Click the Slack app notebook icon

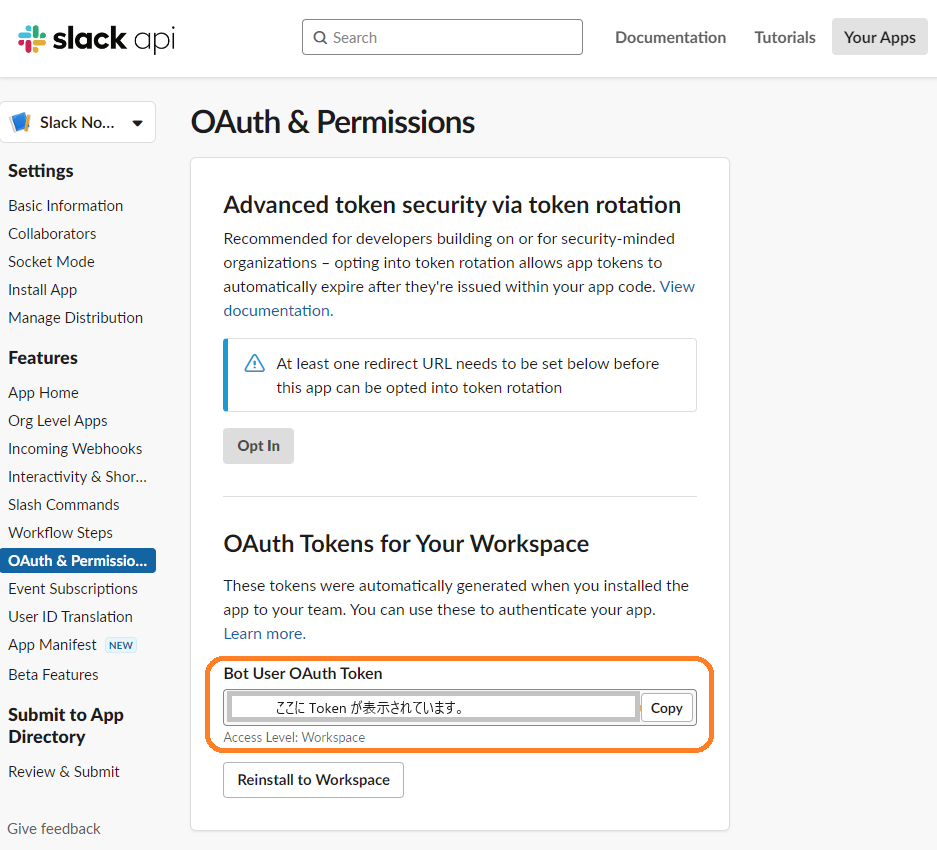coord(20,123)
